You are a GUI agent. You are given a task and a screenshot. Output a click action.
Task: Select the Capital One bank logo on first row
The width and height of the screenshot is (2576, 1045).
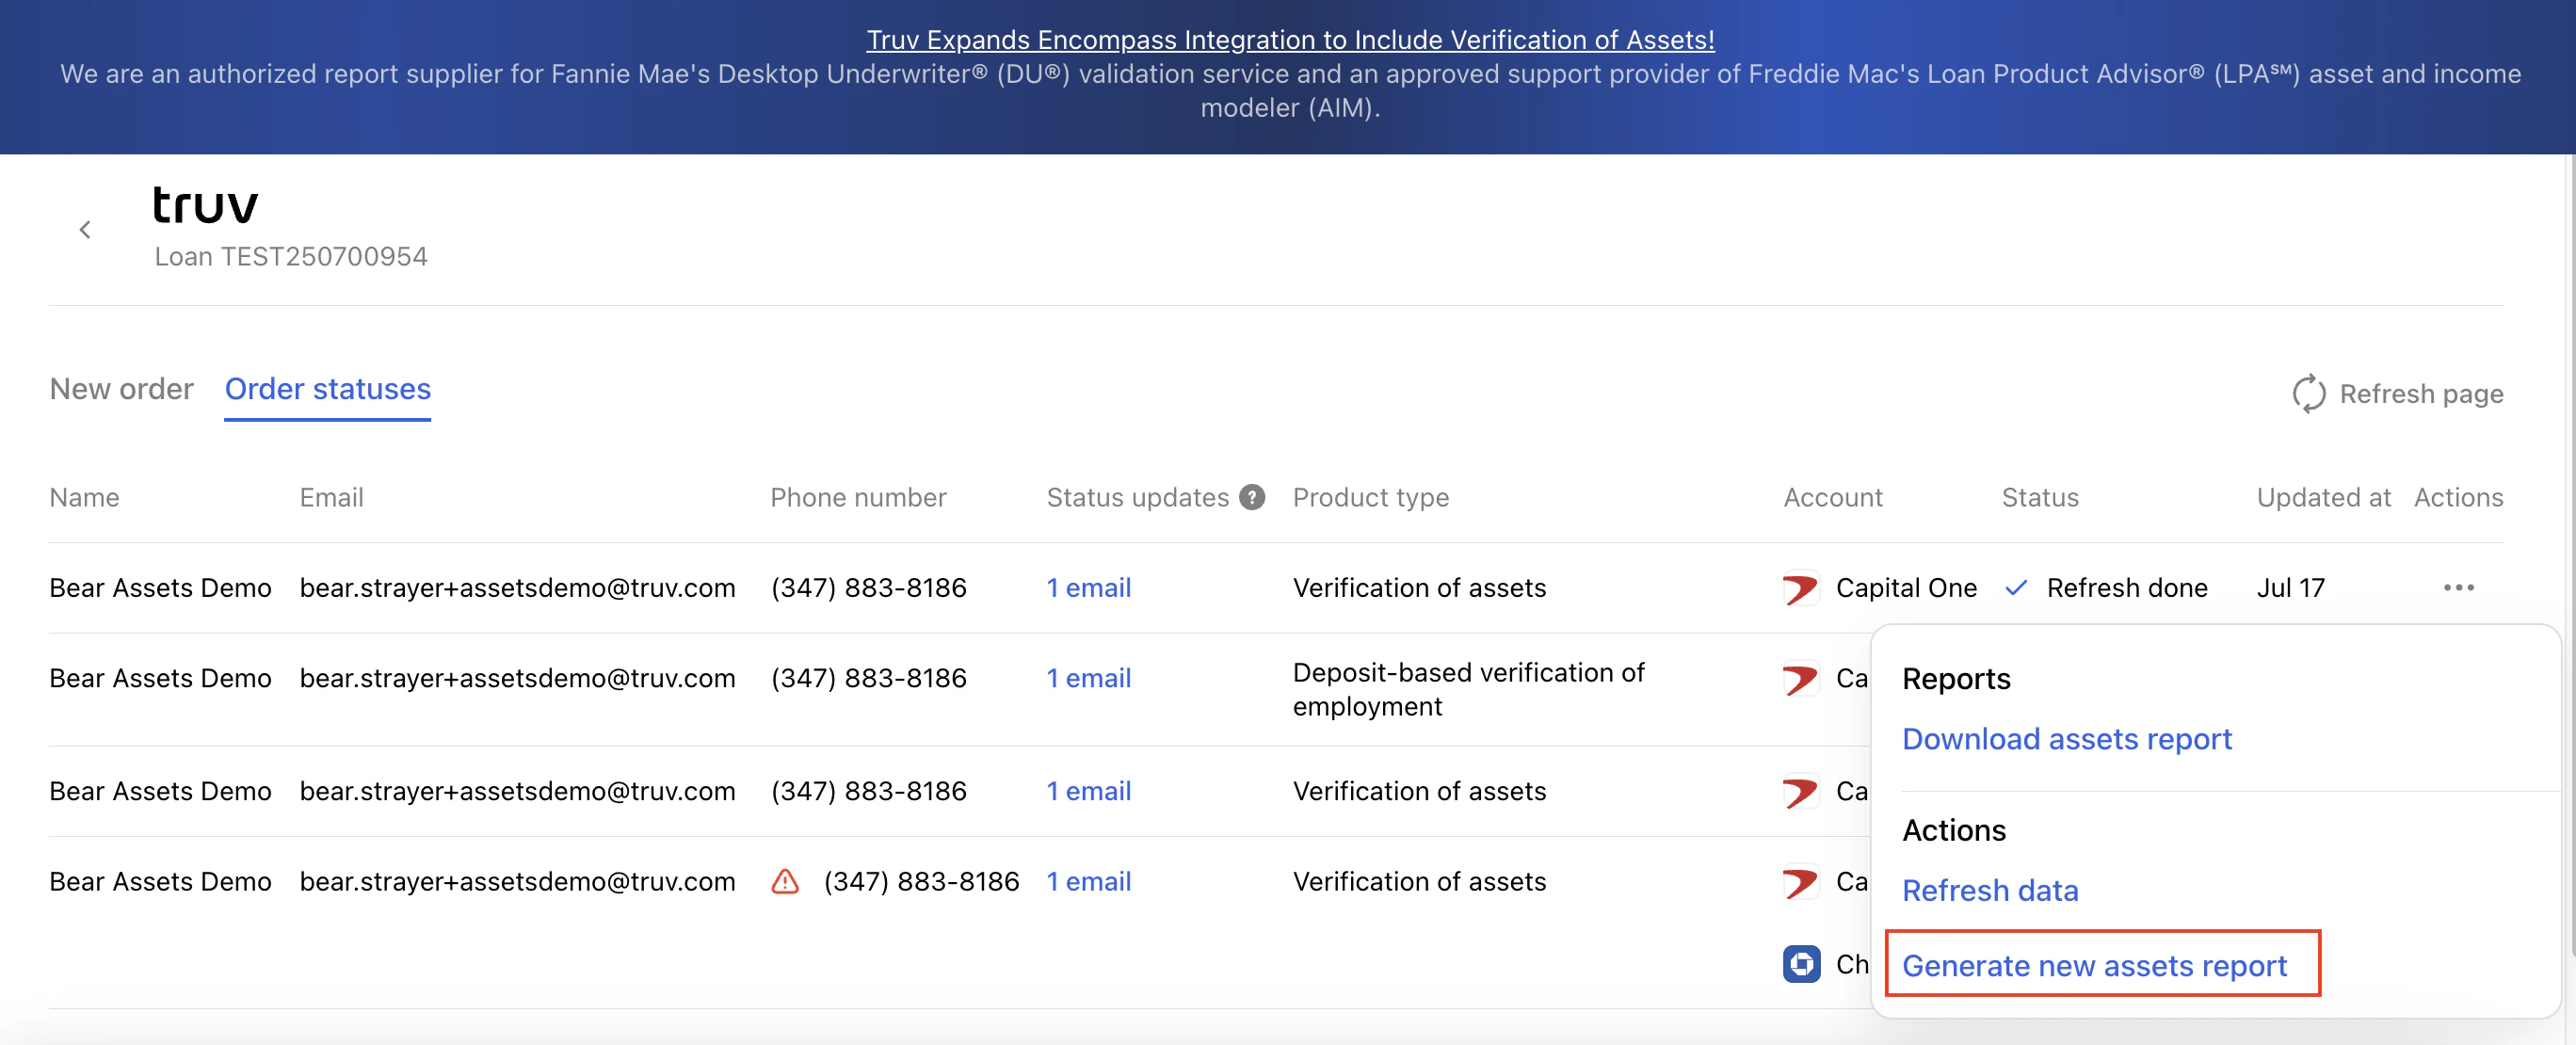(1799, 588)
